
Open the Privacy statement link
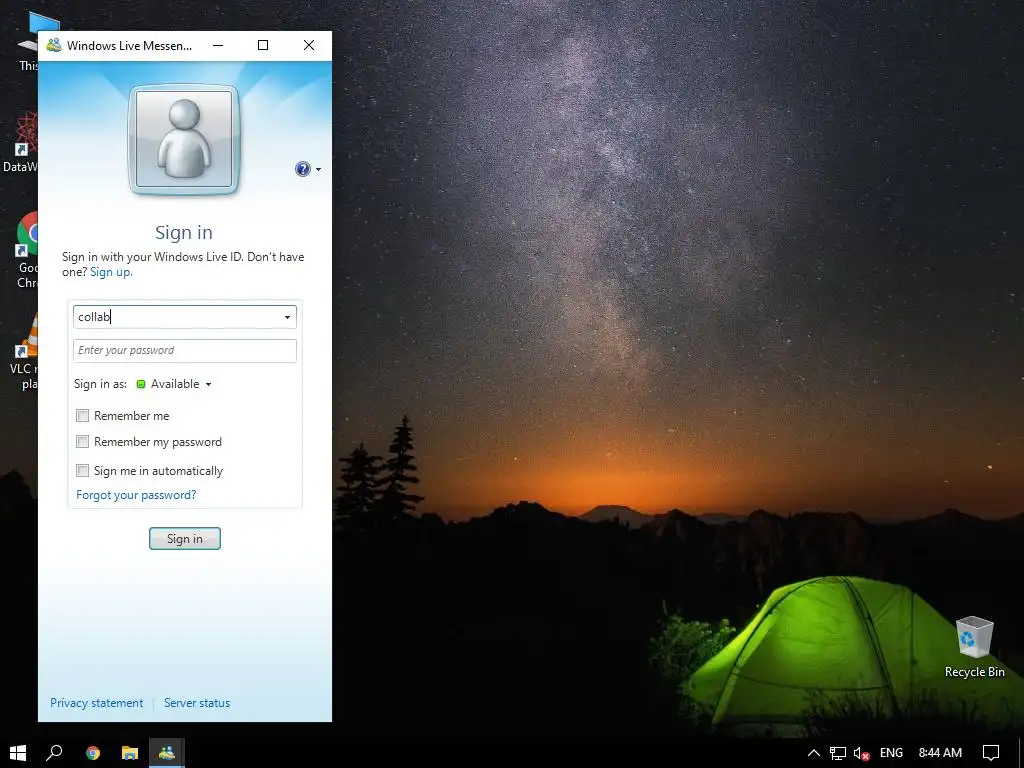coord(97,703)
